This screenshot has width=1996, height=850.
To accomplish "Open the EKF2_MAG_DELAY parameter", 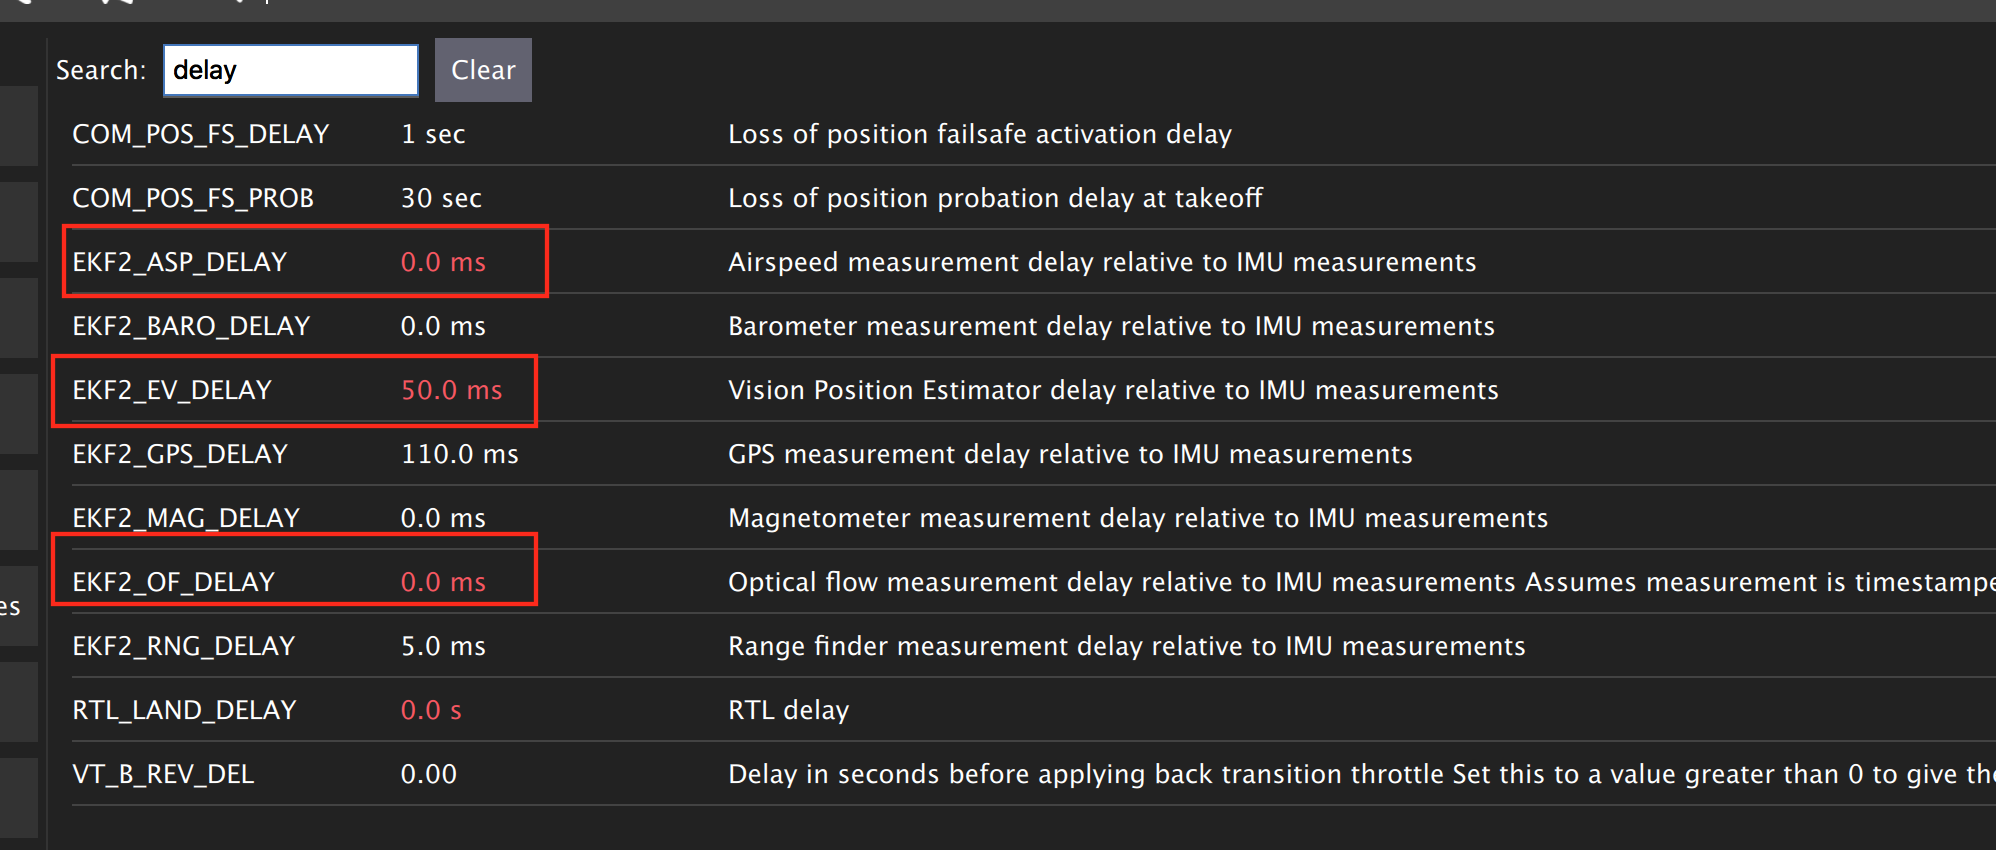I will pos(186,518).
